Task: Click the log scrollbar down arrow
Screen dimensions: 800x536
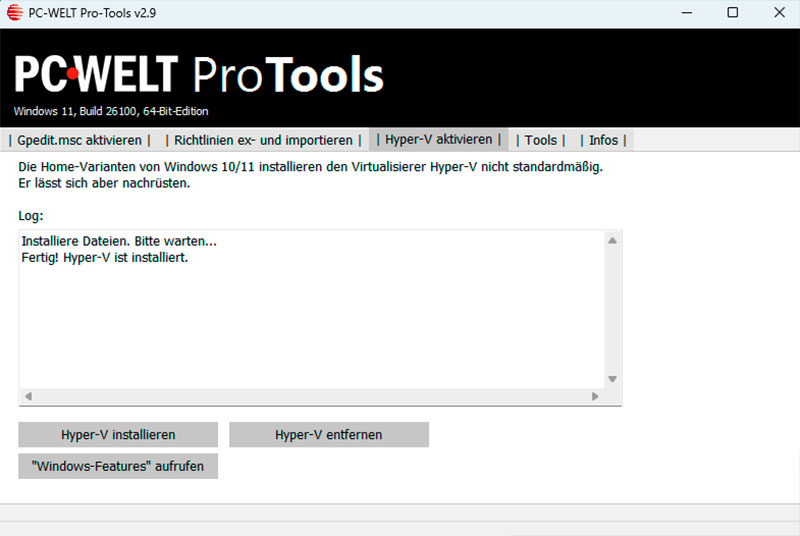Action: click(x=612, y=379)
